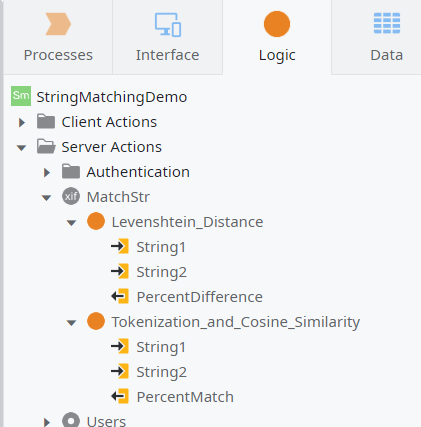421x427 pixels.
Task: Click the Interface screens icon
Action: pyautogui.click(x=168, y=24)
